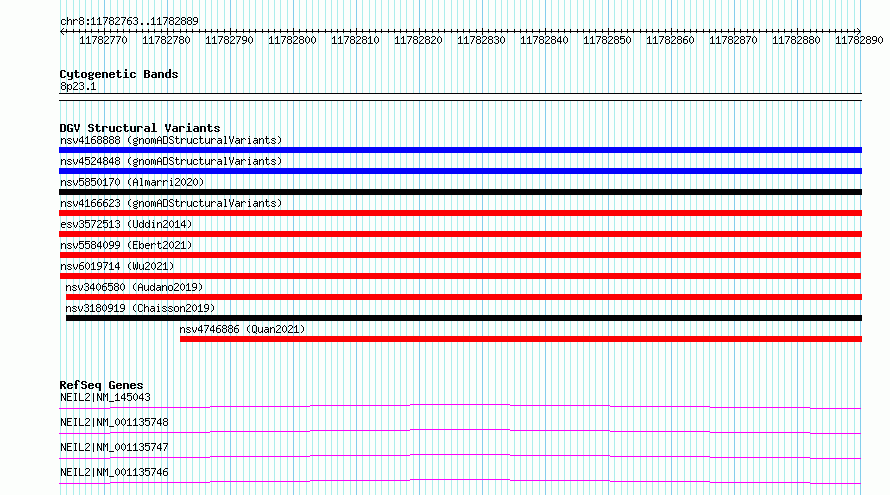Select ruler position 11782880
Screen dimensions: 890x495
tap(796, 40)
